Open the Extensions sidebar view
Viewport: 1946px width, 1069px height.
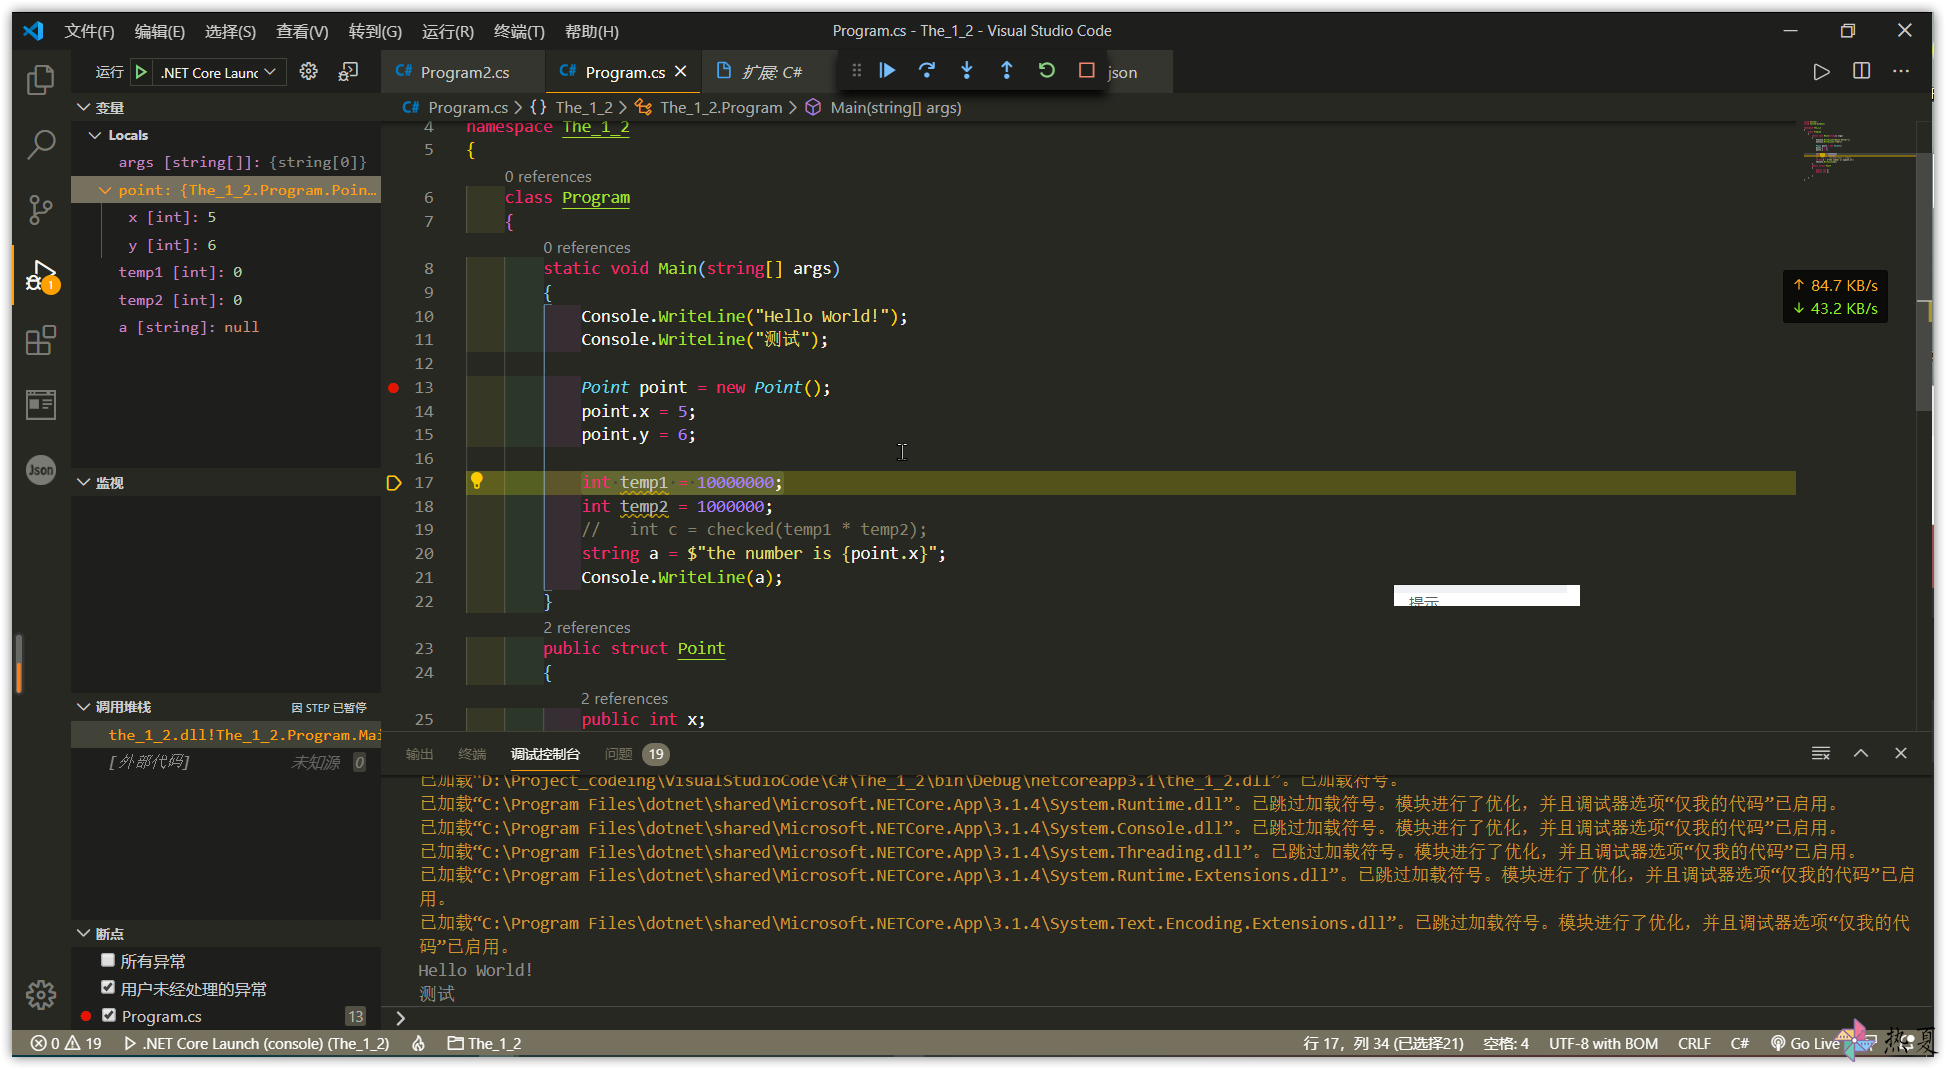pos(40,341)
